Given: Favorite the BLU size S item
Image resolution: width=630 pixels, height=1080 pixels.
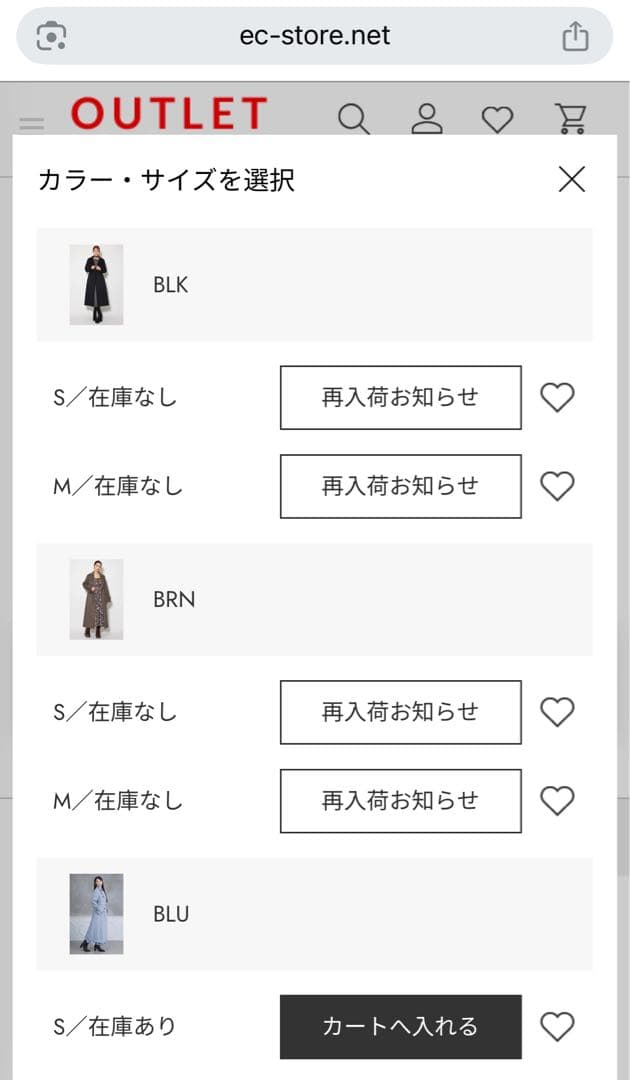Looking at the screenshot, I should (x=557, y=1027).
